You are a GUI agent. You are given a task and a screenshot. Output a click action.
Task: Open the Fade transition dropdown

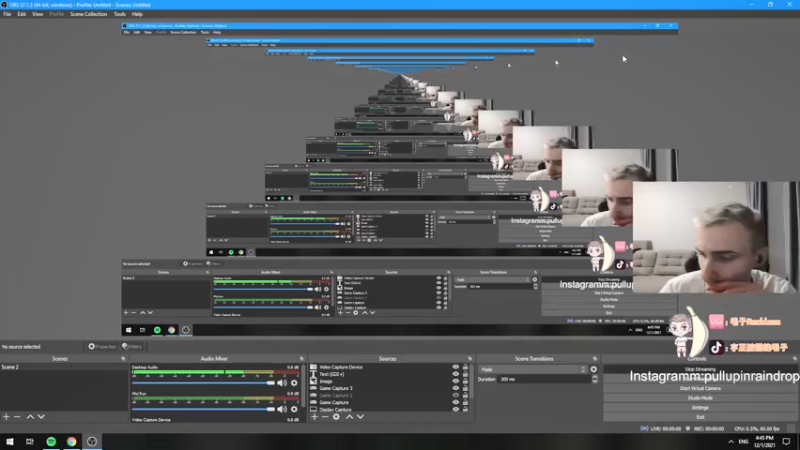point(533,369)
